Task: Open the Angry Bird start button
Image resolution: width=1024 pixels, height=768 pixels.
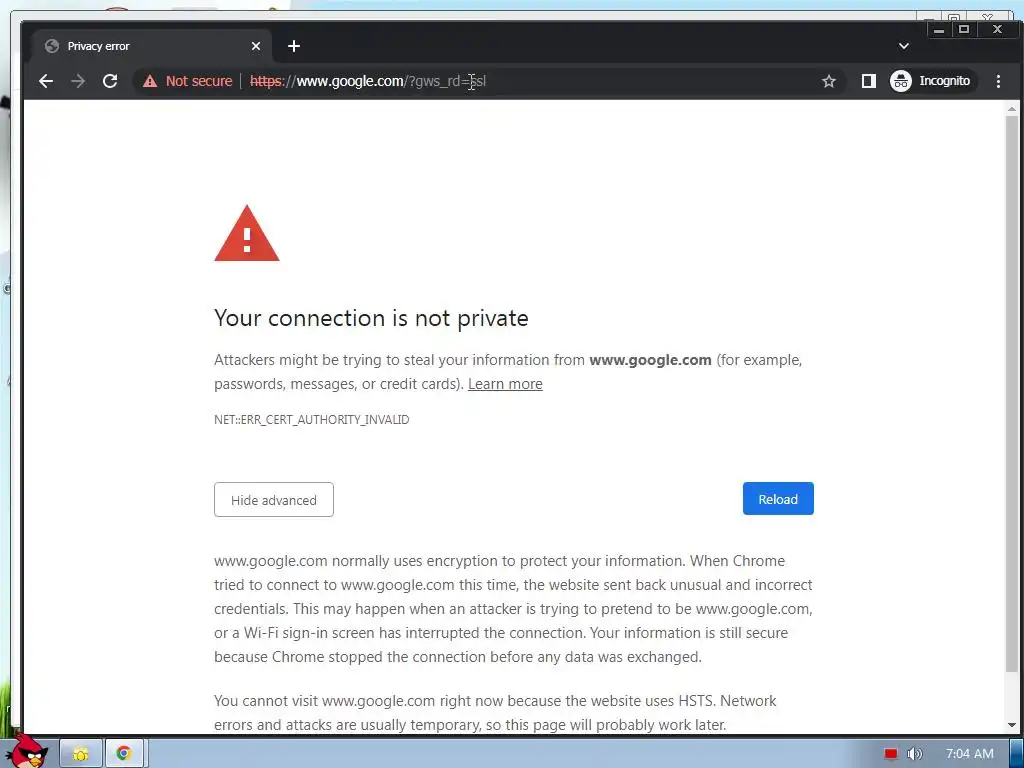Action: click(x=27, y=752)
